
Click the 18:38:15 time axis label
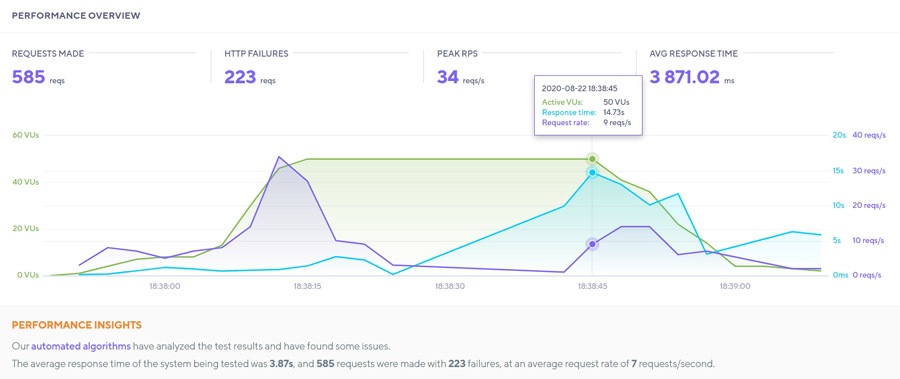(307, 285)
